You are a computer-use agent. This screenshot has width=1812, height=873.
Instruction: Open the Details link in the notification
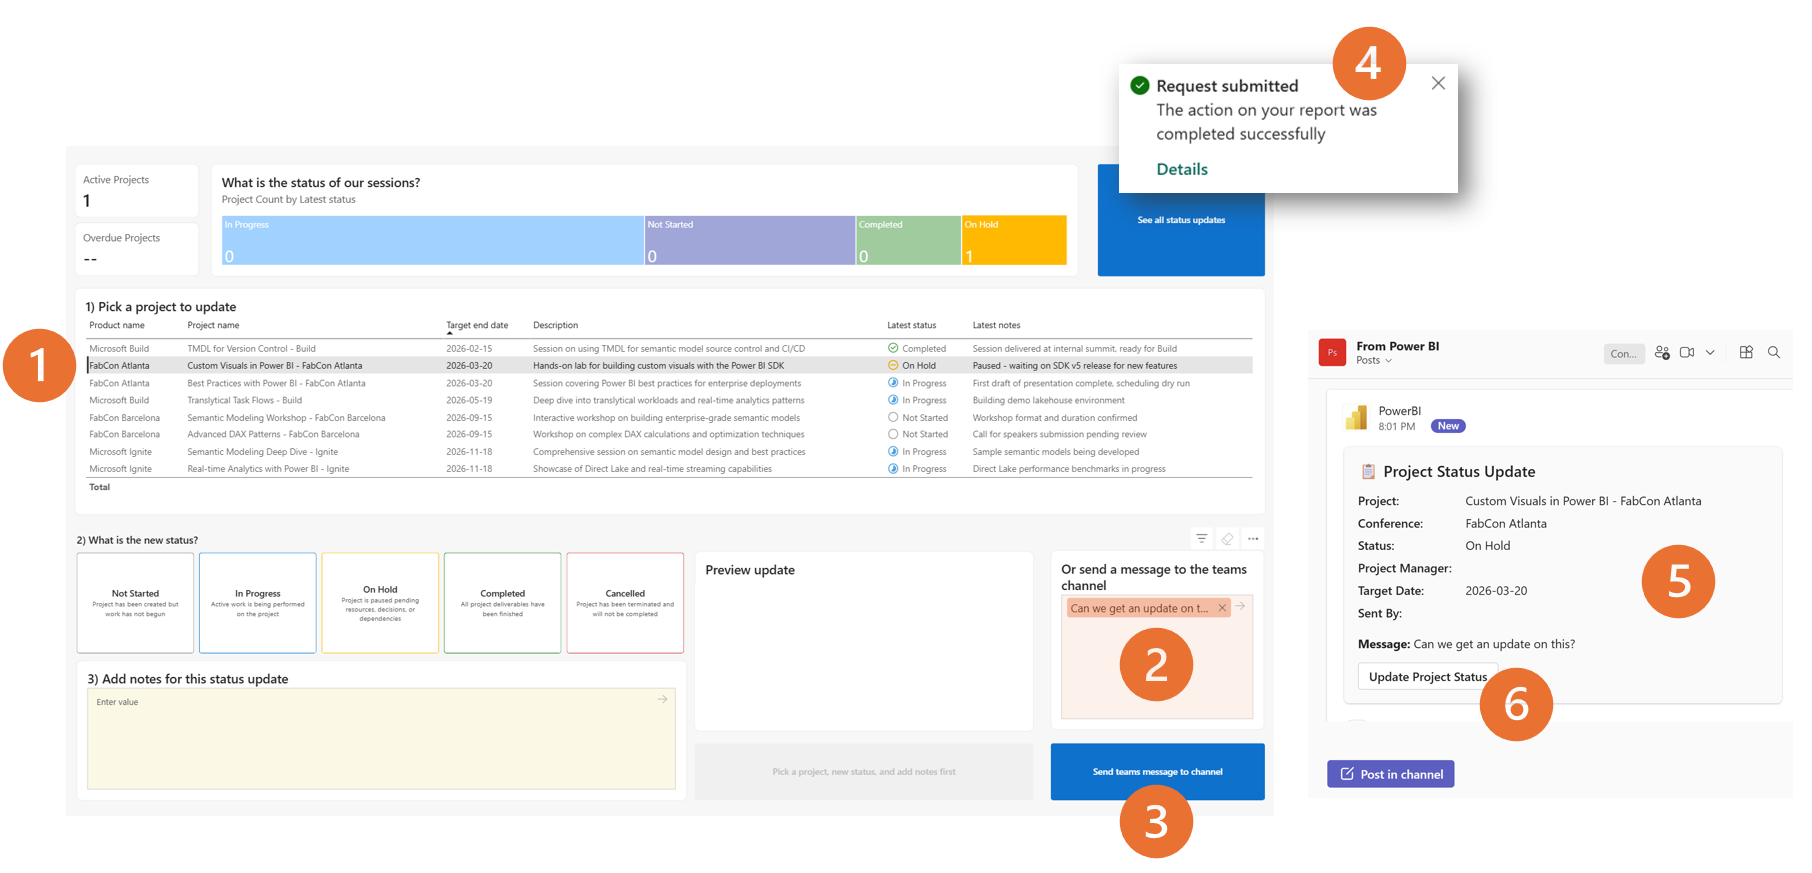coord(1182,169)
